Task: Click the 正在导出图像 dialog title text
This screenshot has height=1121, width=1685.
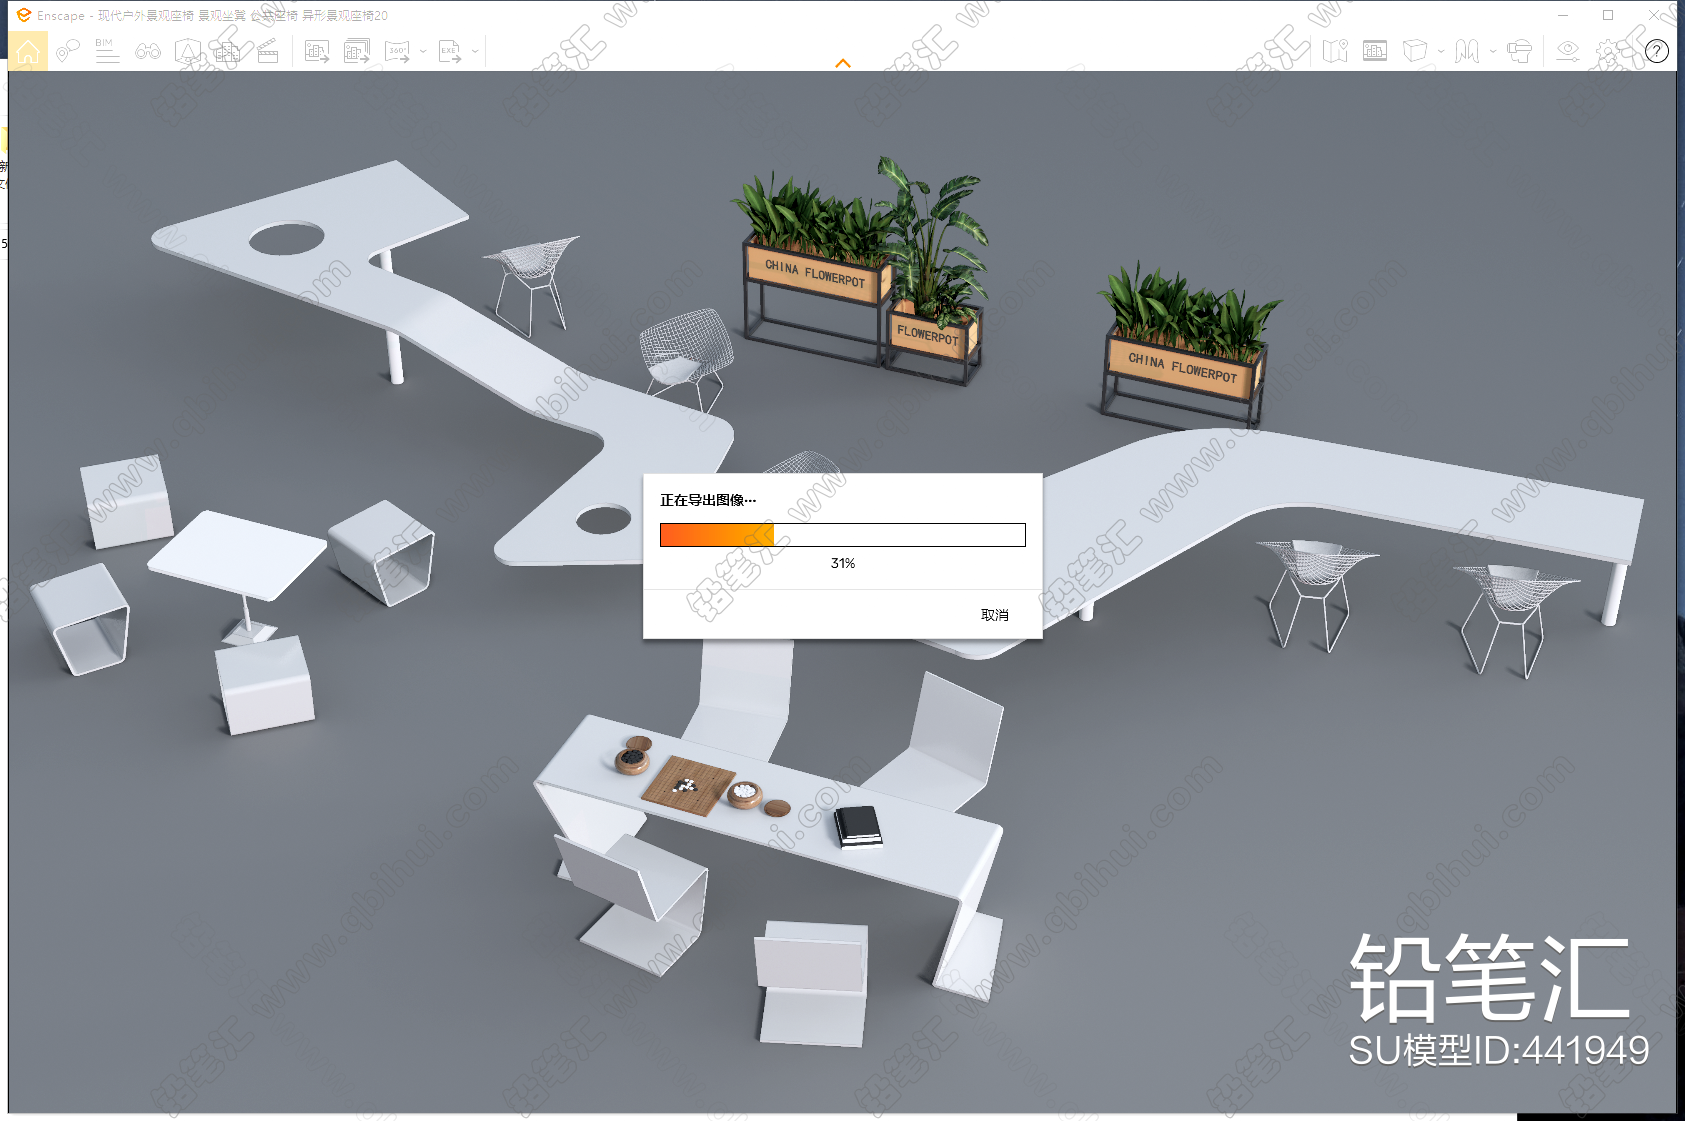Action: (708, 500)
